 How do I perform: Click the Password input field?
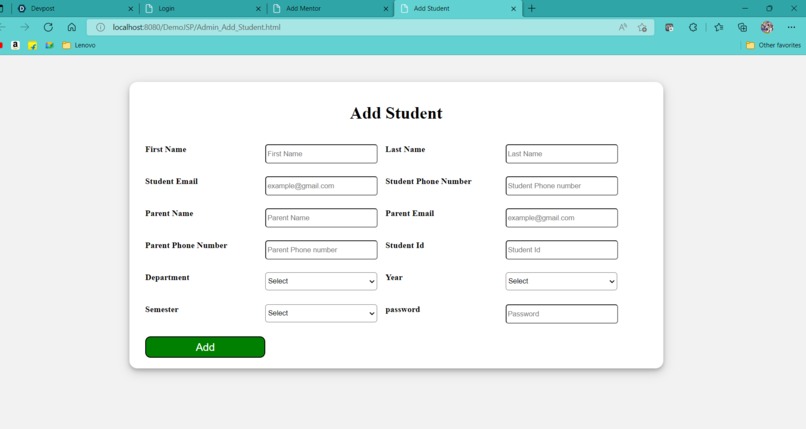[561, 314]
